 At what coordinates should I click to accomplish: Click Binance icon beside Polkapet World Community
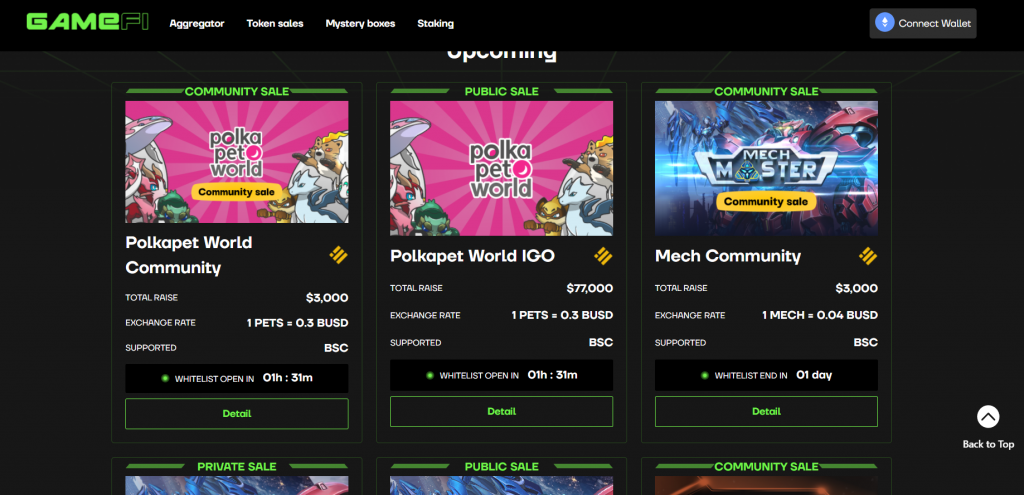(338, 255)
